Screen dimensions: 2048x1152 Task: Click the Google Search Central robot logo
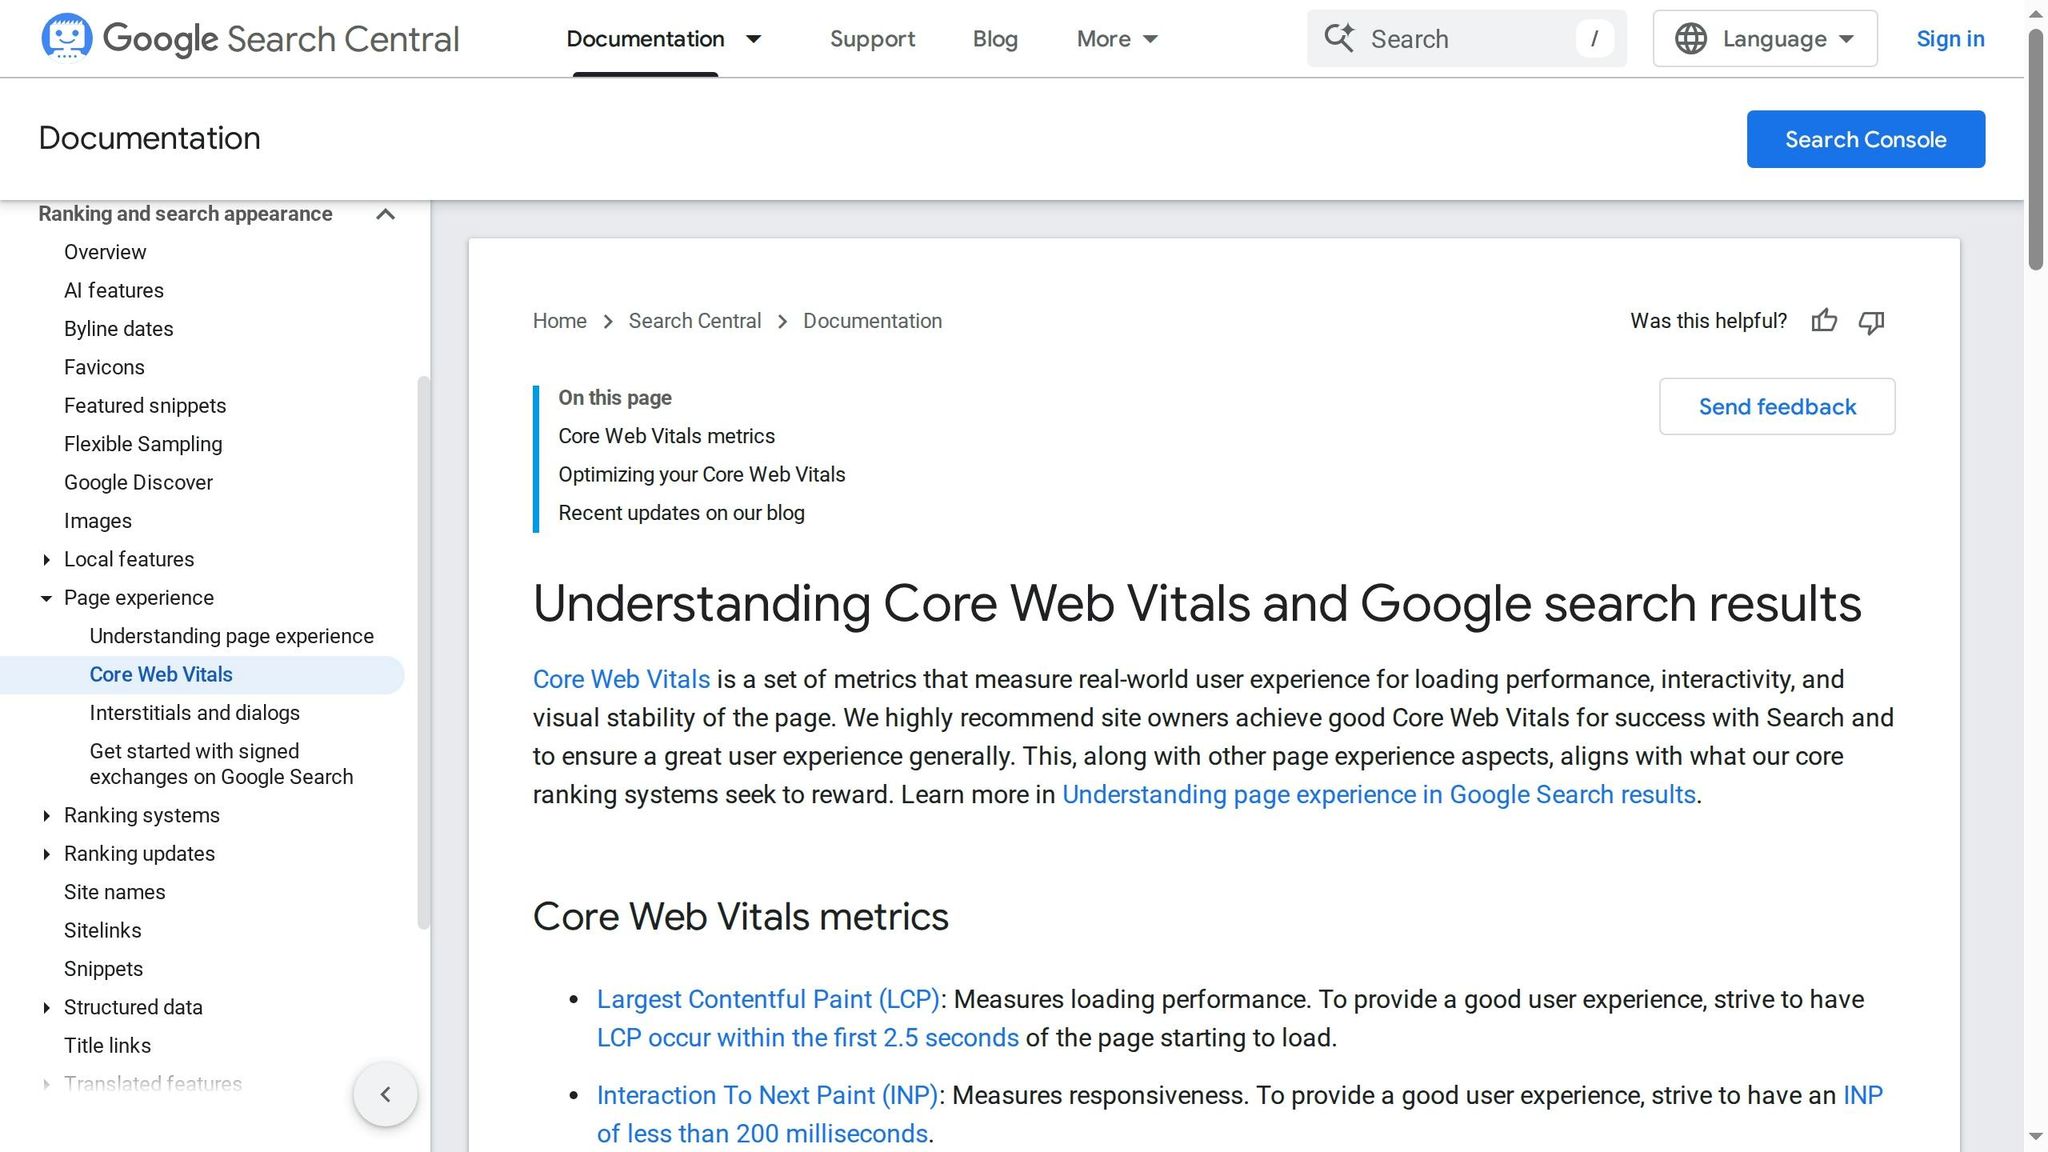pos(66,38)
